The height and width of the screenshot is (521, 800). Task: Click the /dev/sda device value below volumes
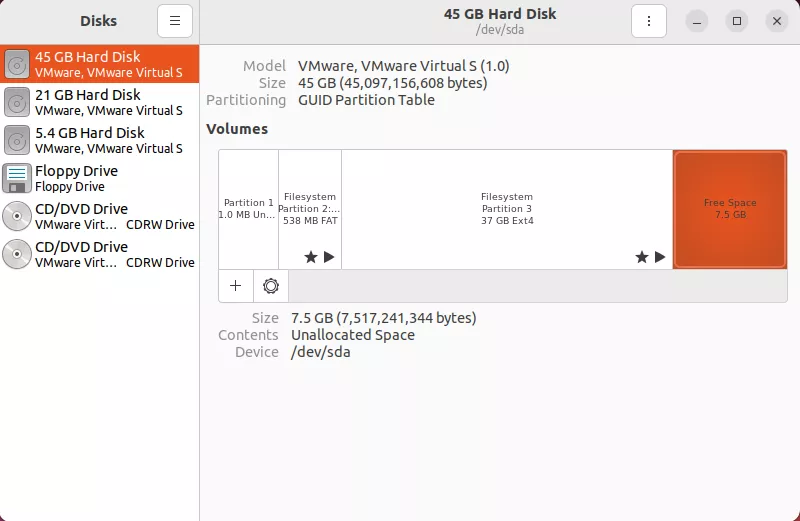(x=320, y=352)
